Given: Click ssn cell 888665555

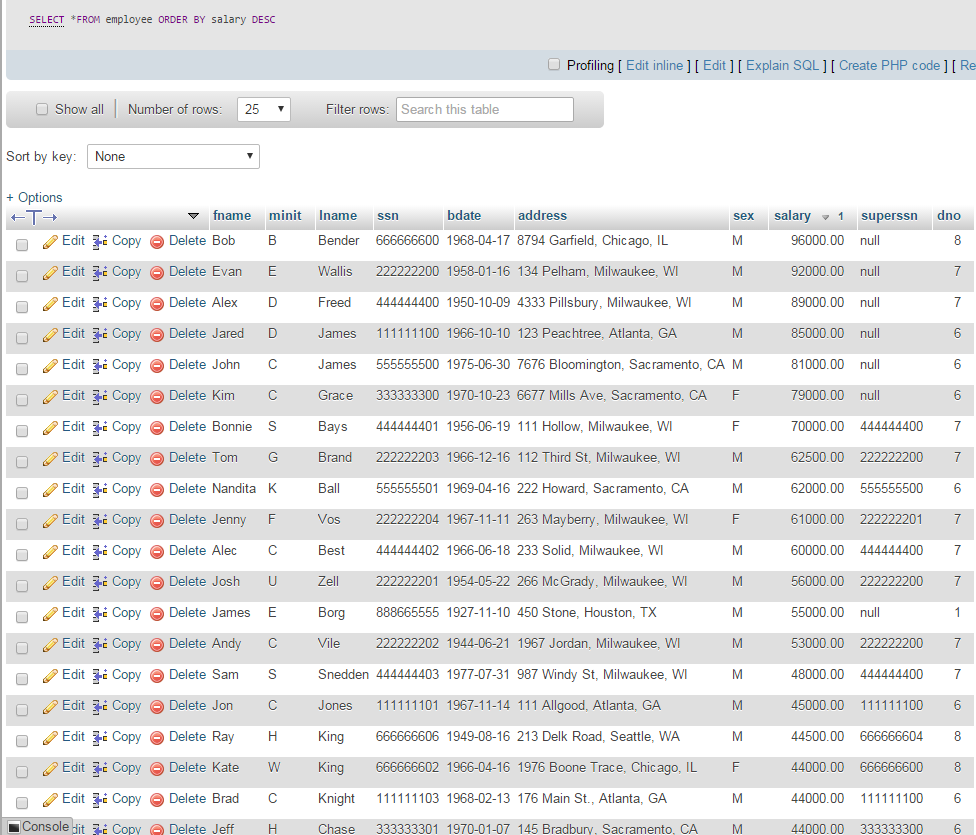Looking at the screenshot, I should tap(407, 612).
